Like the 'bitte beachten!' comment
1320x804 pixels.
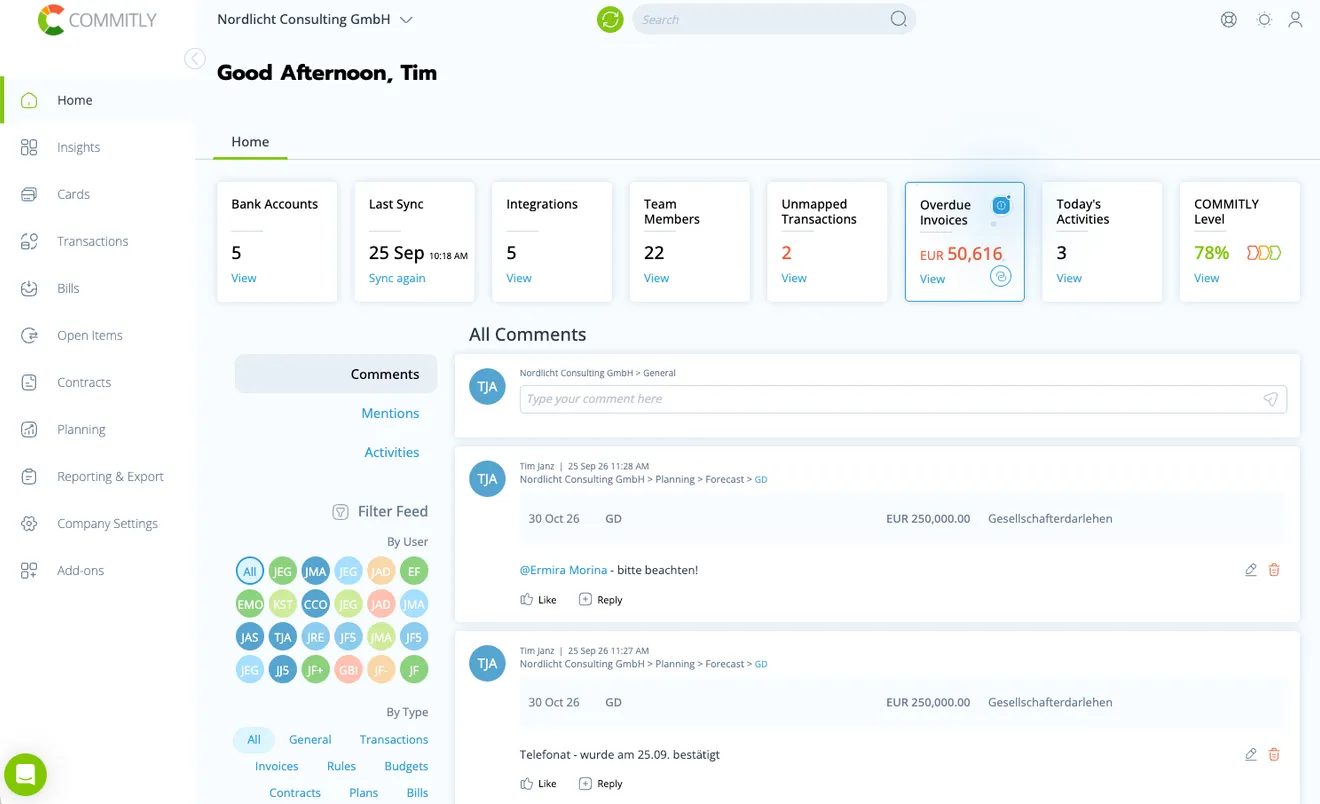(x=538, y=599)
